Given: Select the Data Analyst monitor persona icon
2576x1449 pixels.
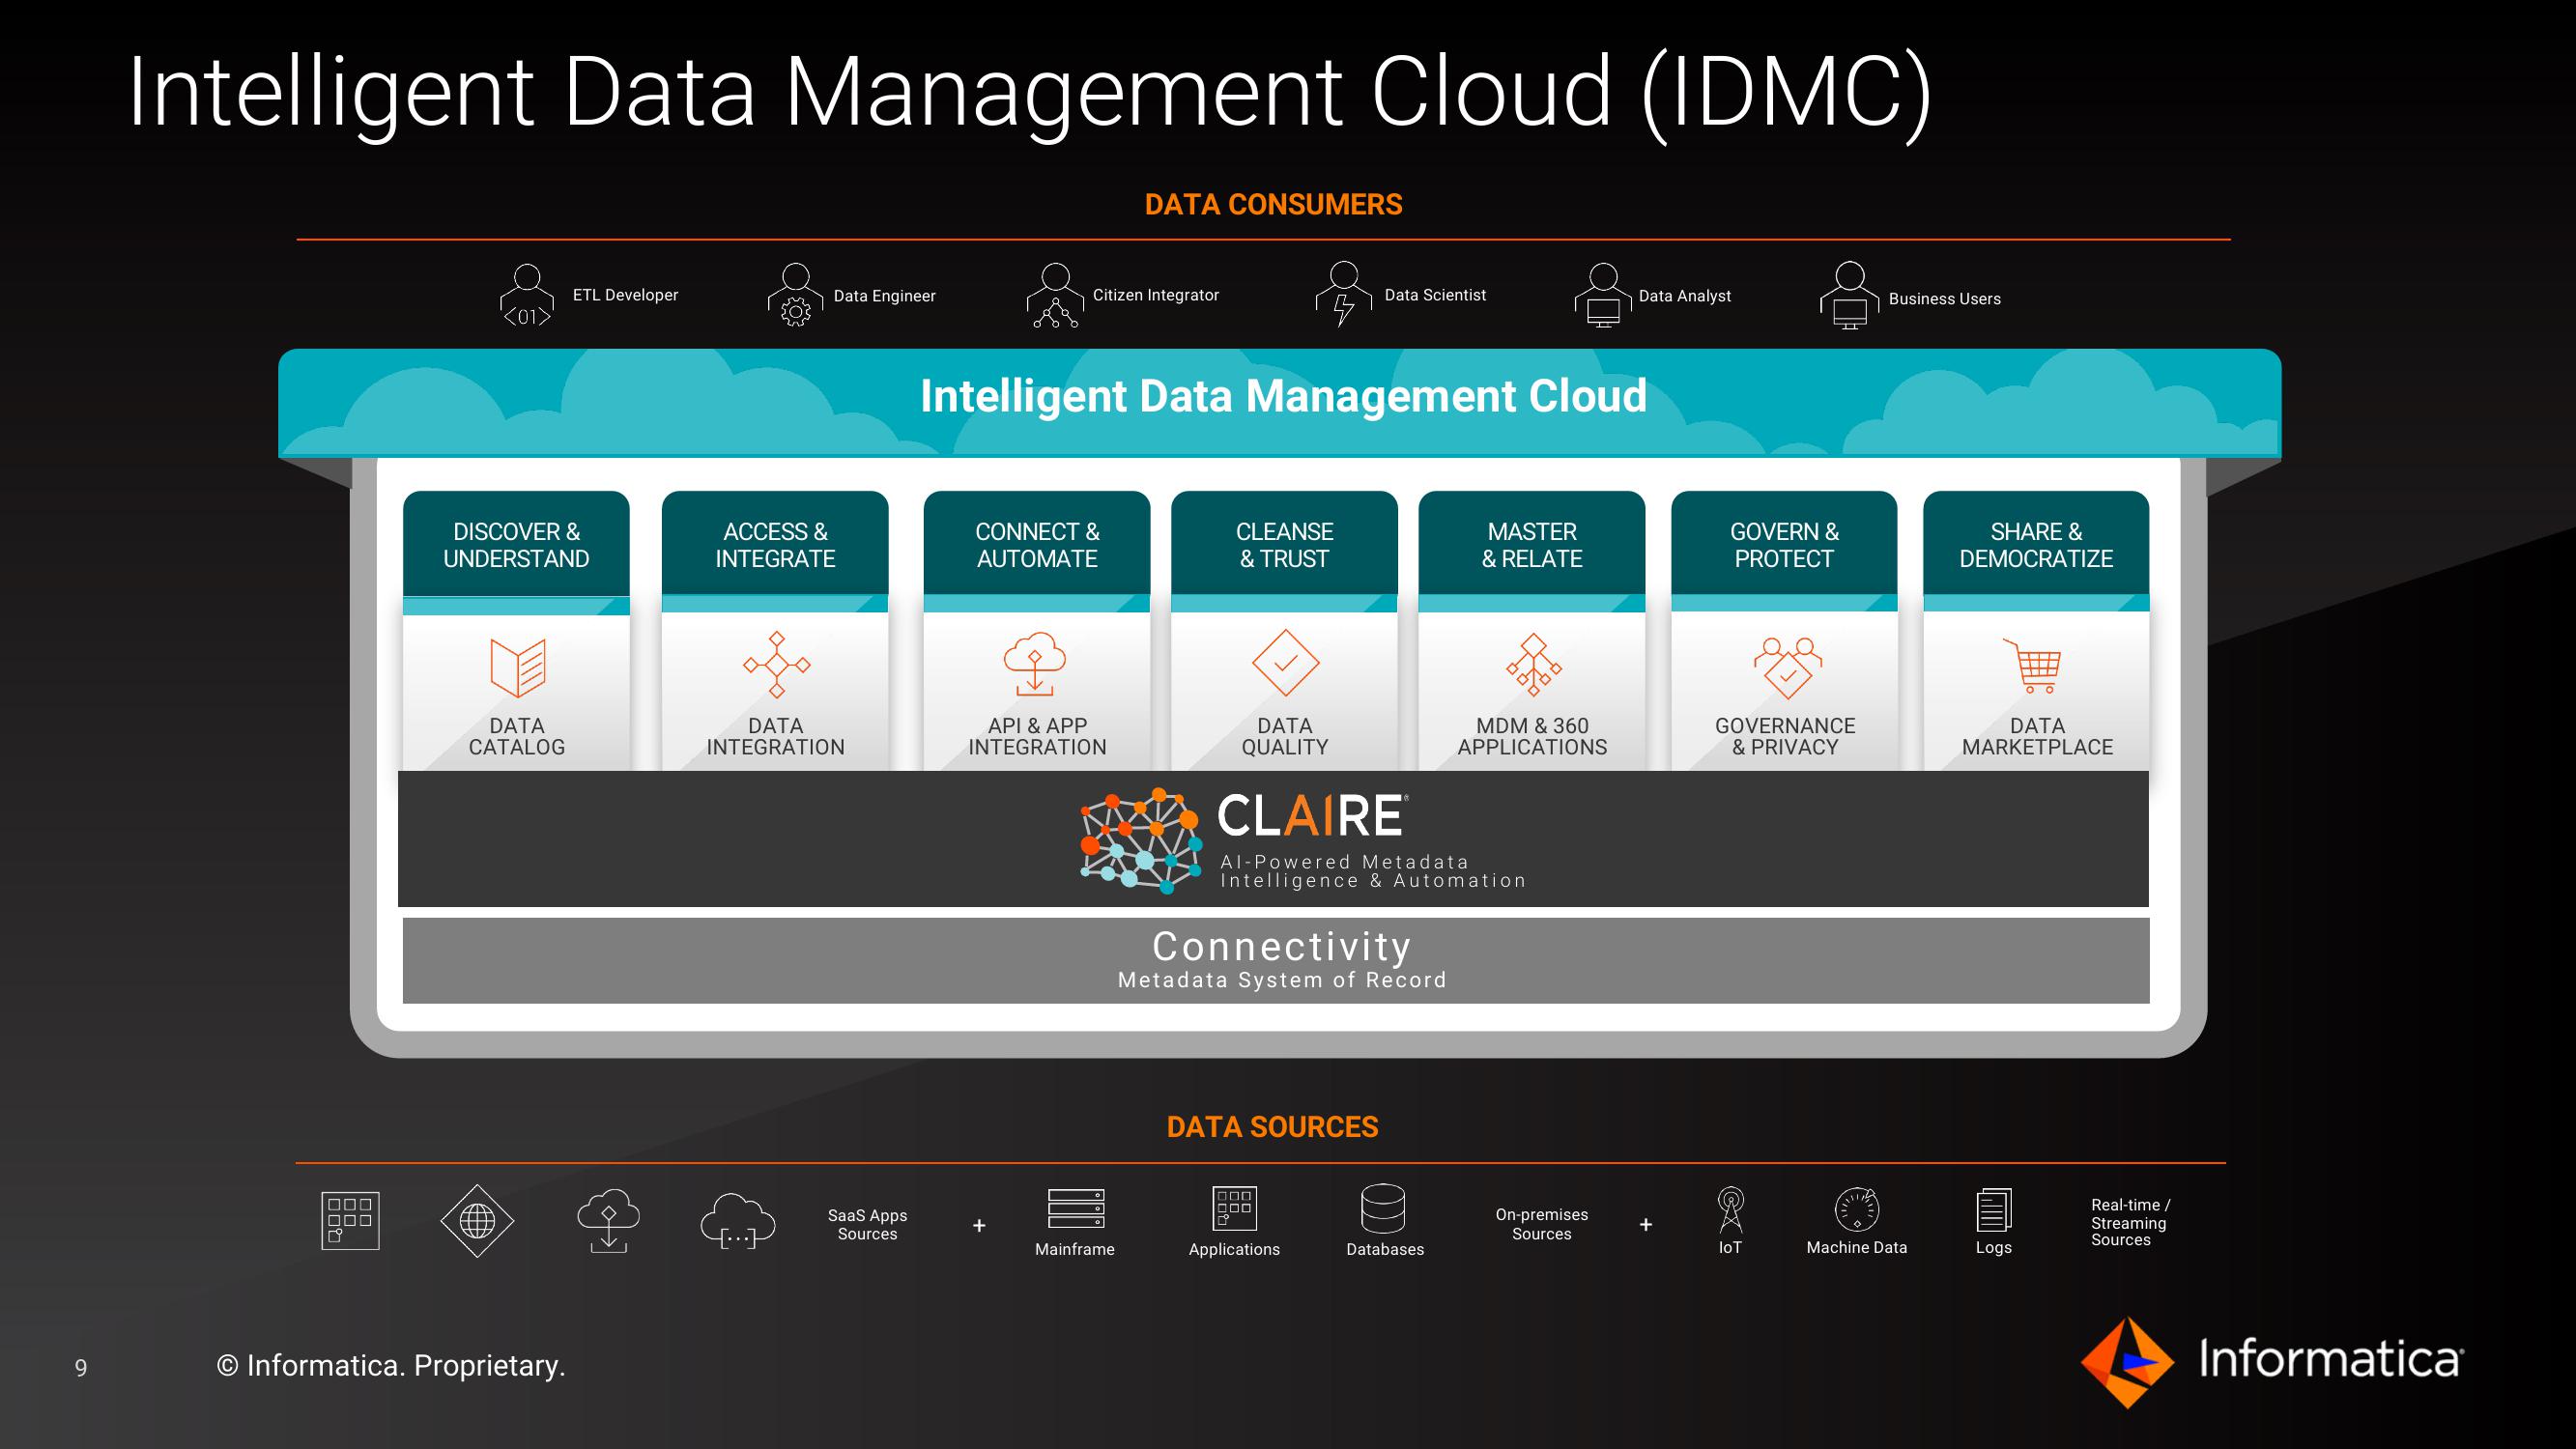Looking at the screenshot, I should tap(1603, 295).
